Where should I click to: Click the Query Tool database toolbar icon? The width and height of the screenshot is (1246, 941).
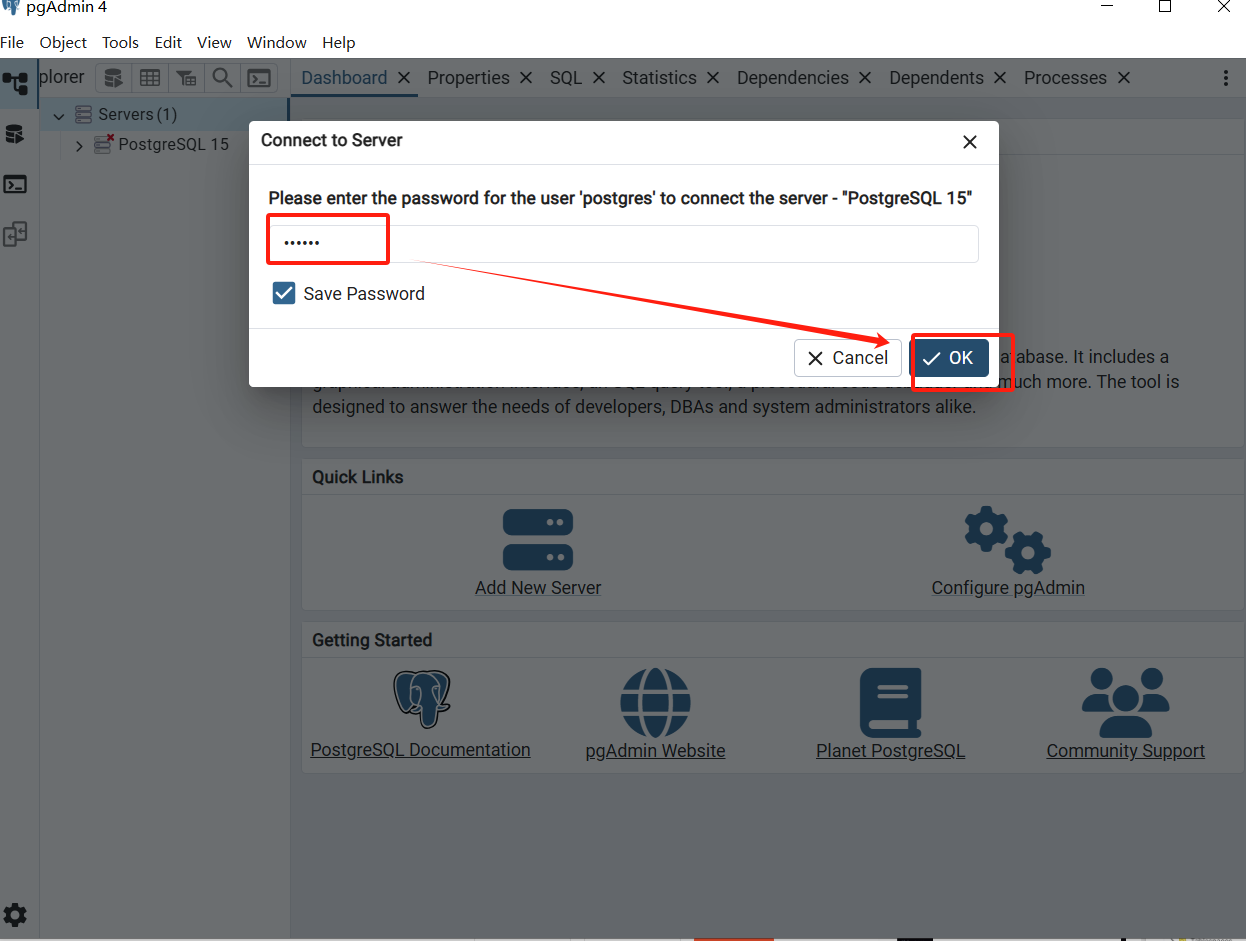(x=114, y=78)
